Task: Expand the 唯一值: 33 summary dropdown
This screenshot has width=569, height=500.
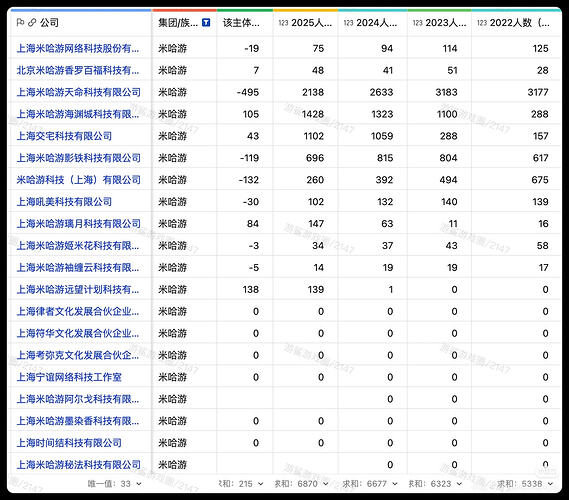Action: pos(114,484)
